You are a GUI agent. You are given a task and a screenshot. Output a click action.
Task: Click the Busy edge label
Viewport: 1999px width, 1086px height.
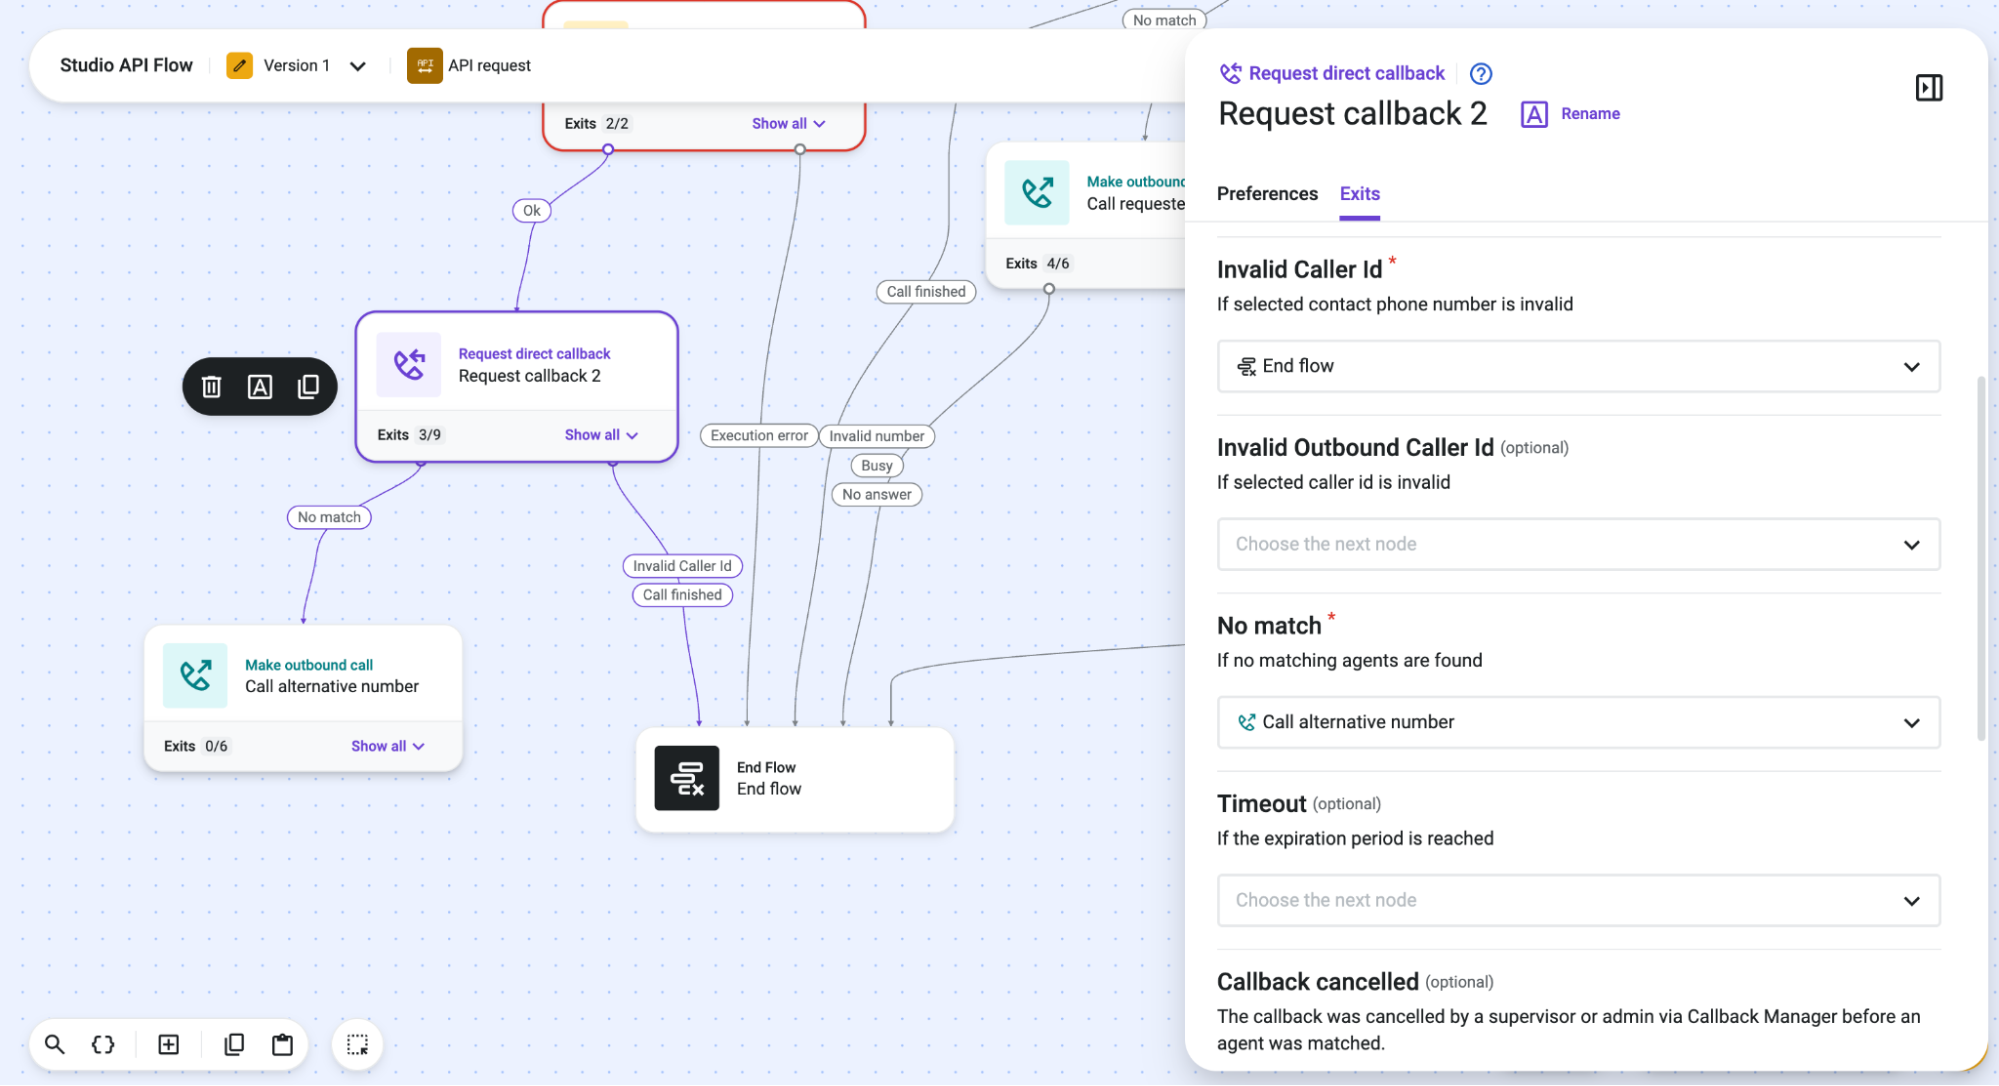point(876,465)
